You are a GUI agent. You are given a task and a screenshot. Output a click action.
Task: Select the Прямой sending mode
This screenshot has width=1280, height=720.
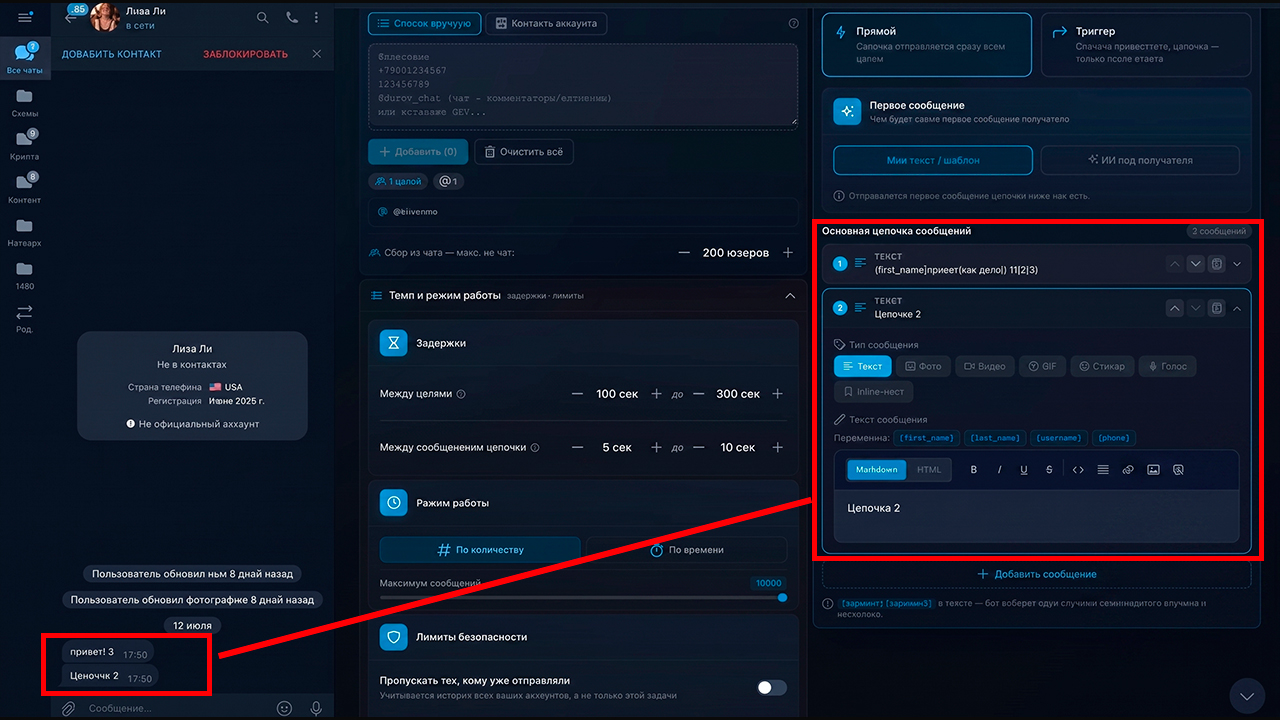[926, 45]
